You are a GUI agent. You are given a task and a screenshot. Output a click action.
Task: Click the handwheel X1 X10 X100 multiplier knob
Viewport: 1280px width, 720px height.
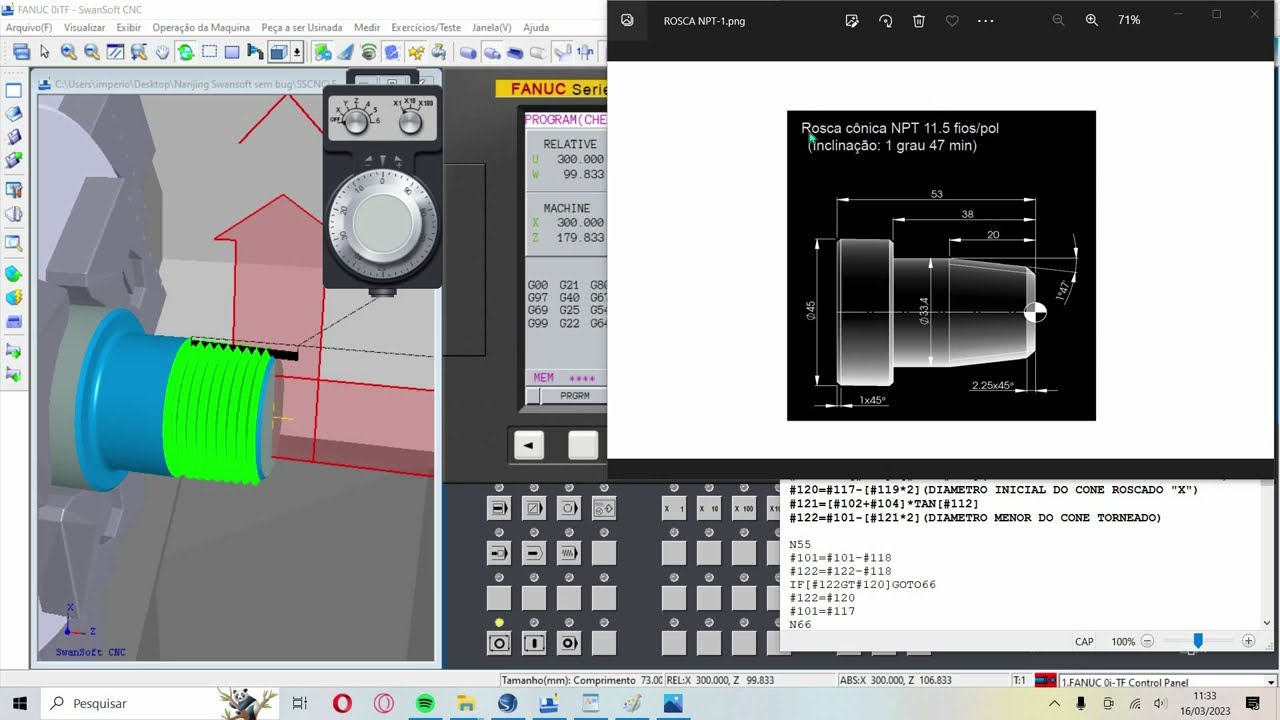click(x=410, y=122)
